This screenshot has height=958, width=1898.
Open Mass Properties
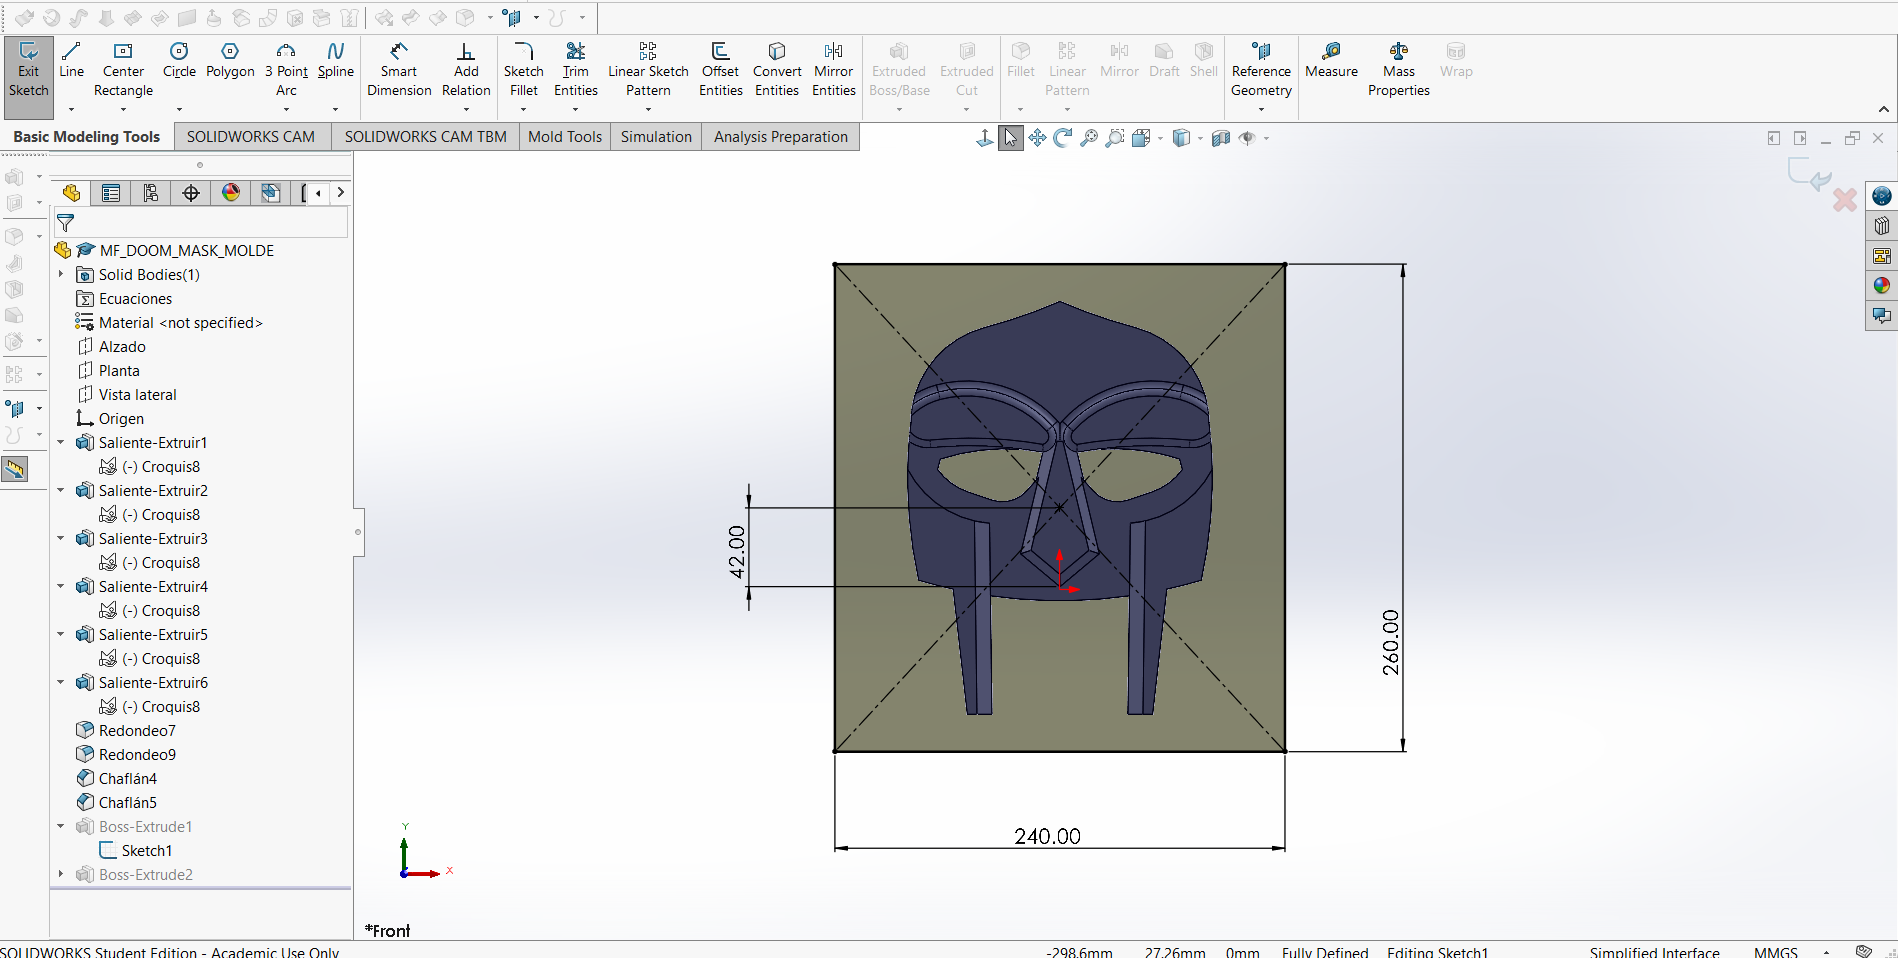click(x=1398, y=70)
